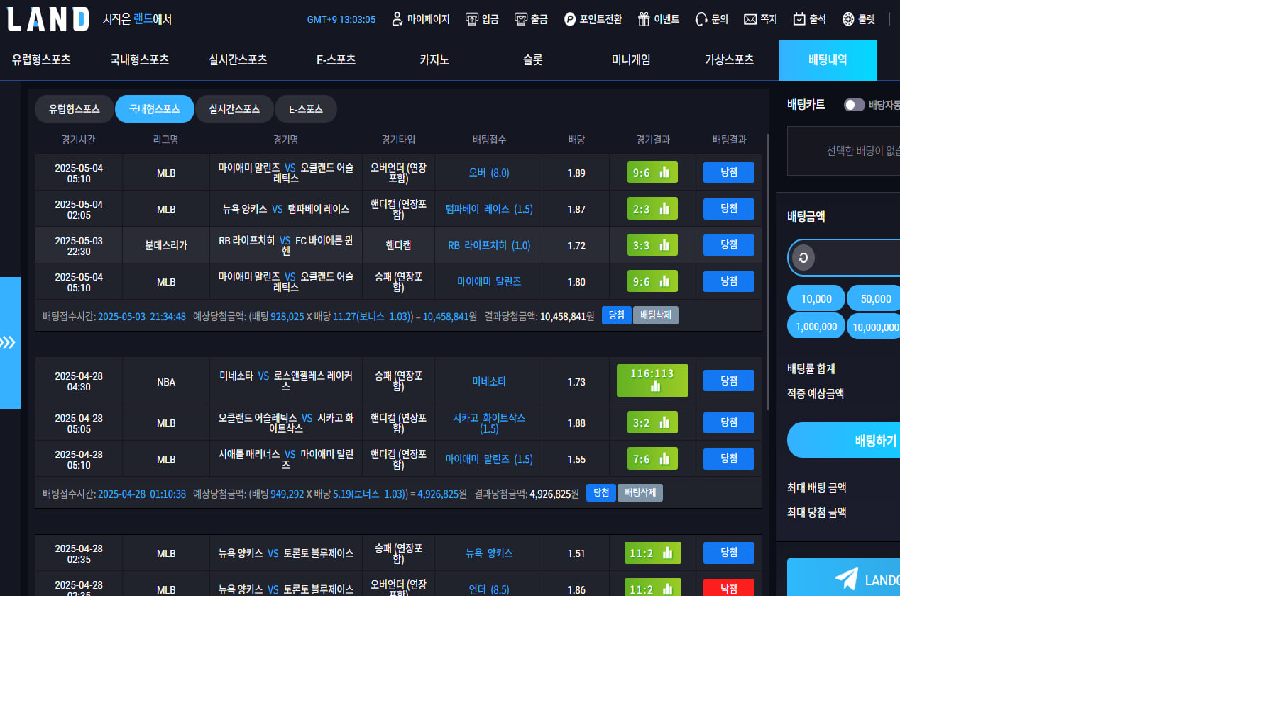Open the 룰렛 roulette wheel icon
This screenshot has height=722, width=1268.
pyautogui.click(x=848, y=19)
